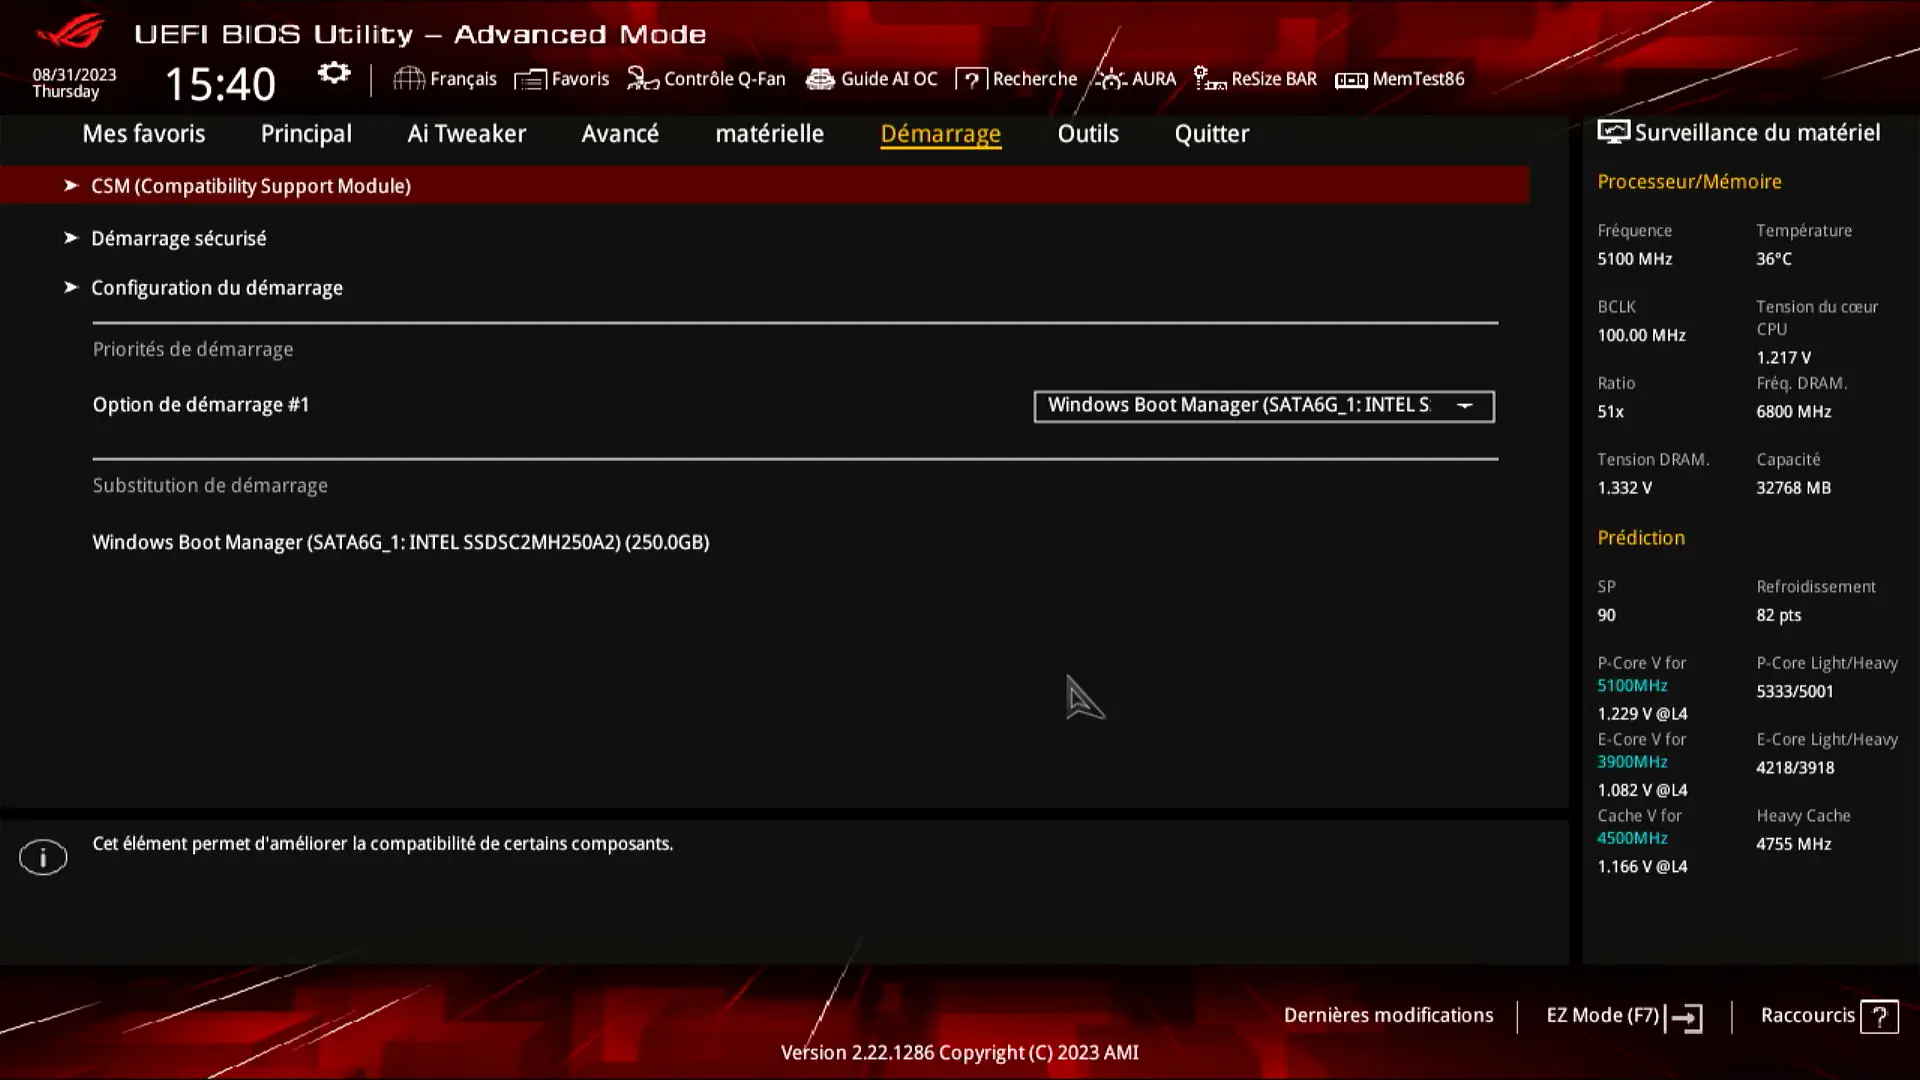This screenshot has height=1080, width=1920.
Task: Open the Outils tab
Action: click(x=1088, y=133)
